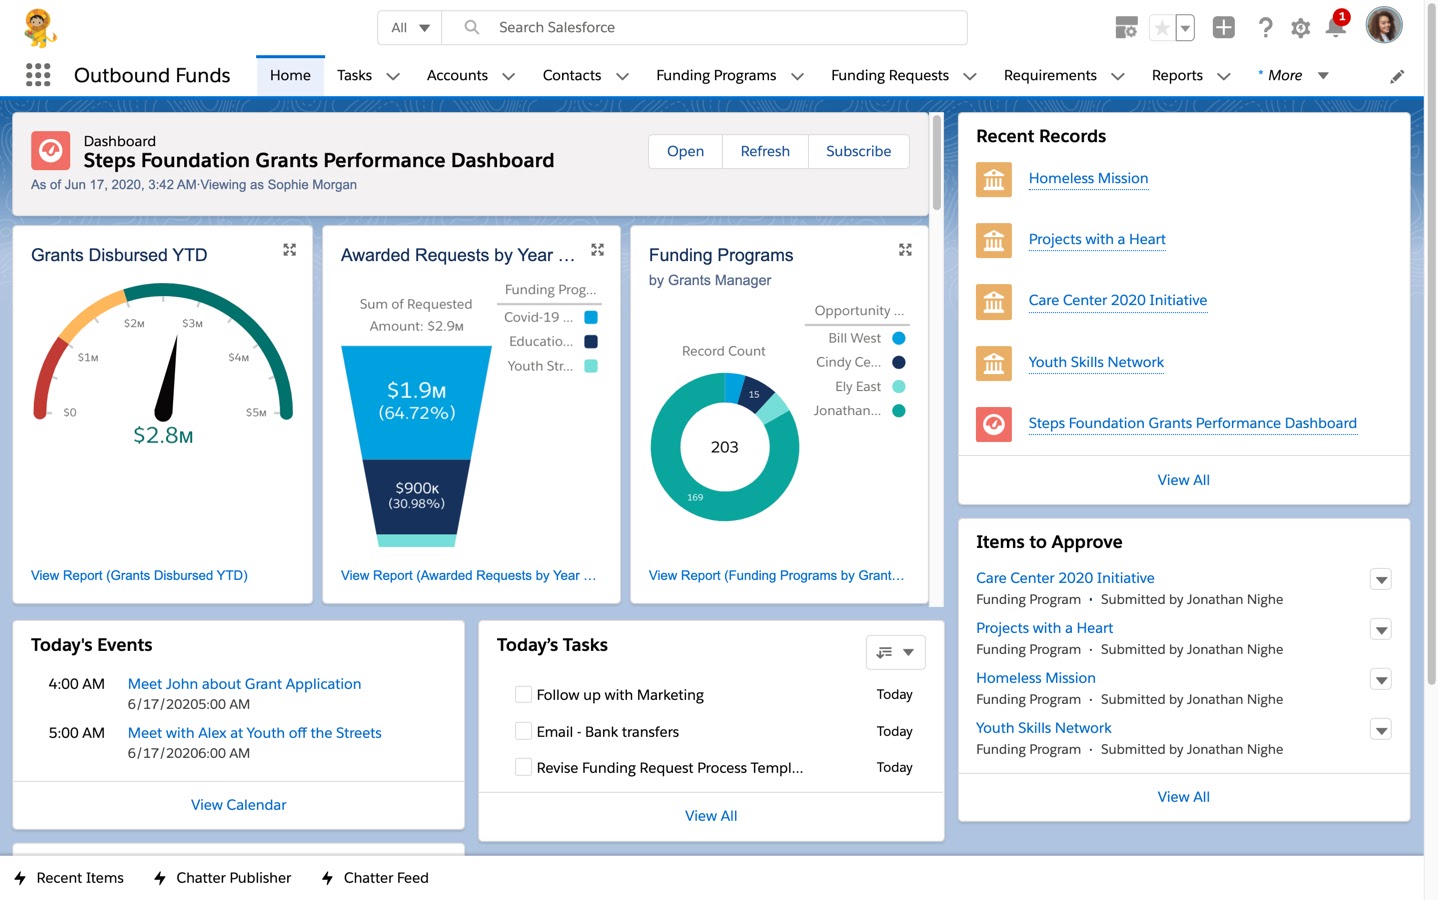Check the Revise Funding Request Process task
The height and width of the screenshot is (900, 1438).
[523, 767]
